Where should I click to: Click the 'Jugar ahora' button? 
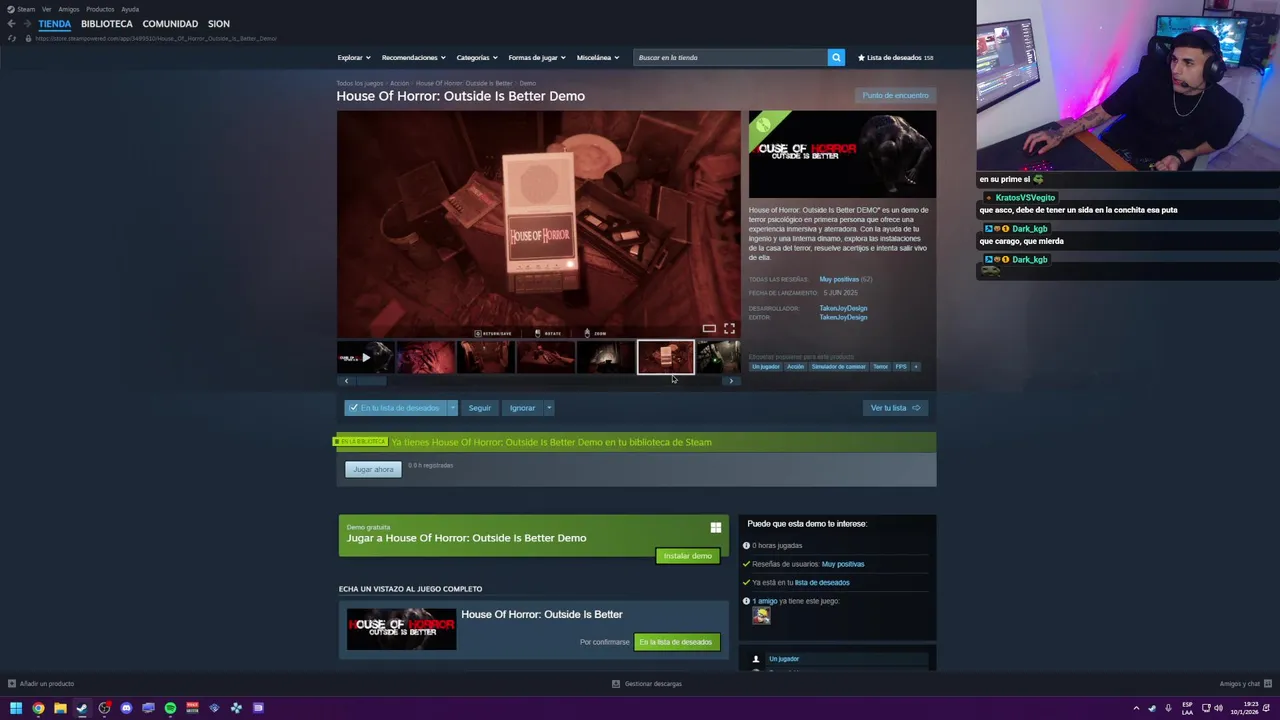click(x=373, y=469)
